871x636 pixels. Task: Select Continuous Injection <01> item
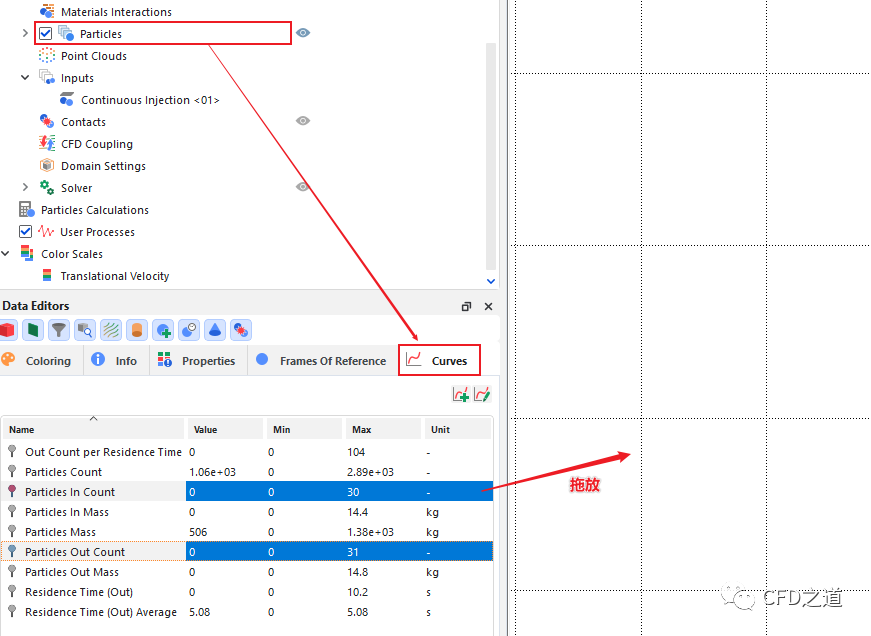[150, 100]
